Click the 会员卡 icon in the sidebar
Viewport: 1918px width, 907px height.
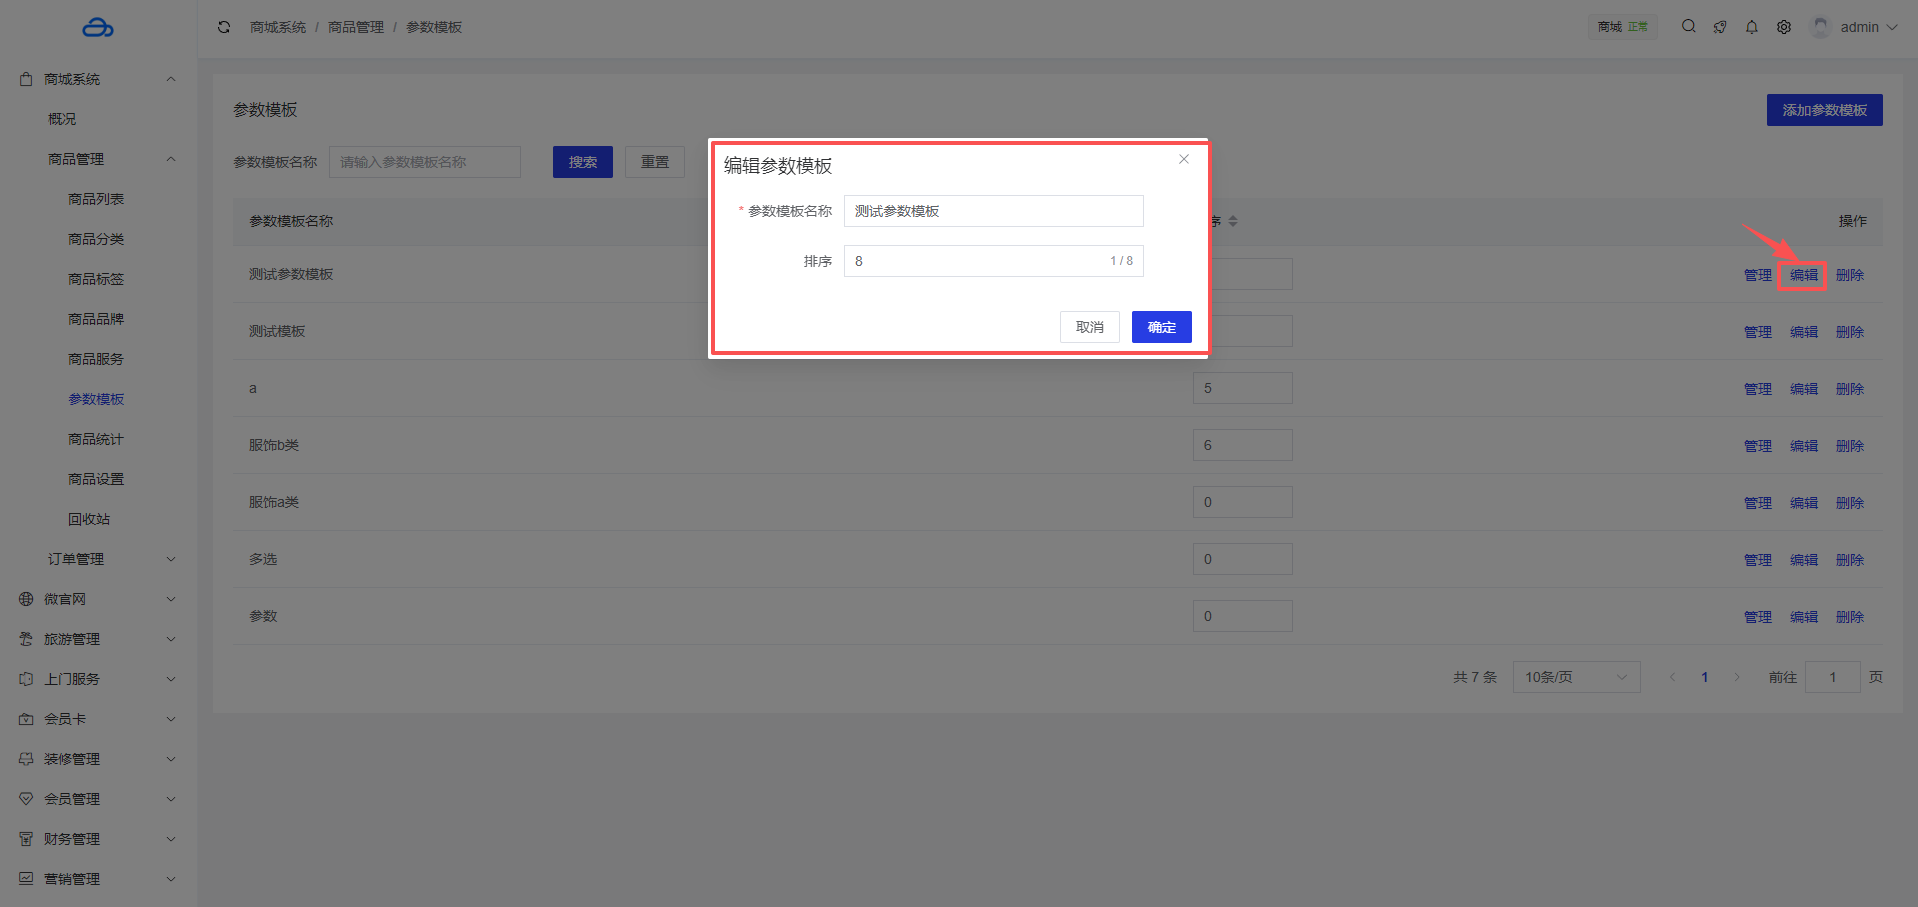[x=26, y=719]
